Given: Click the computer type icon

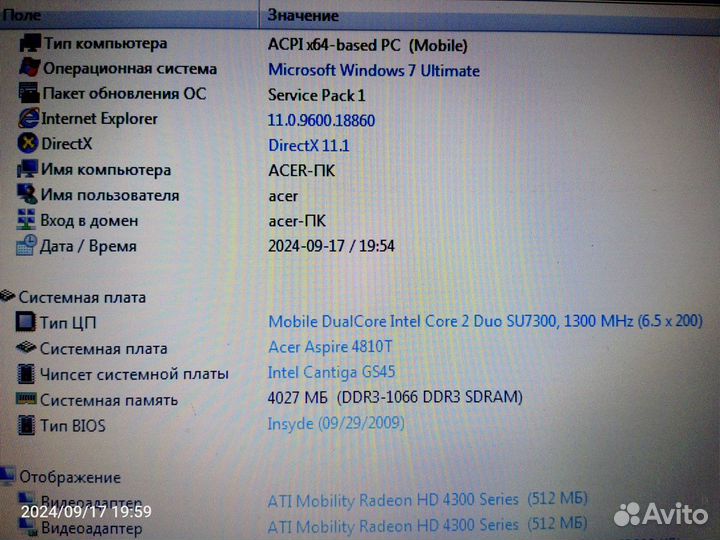Looking at the screenshot, I should click(30, 43).
